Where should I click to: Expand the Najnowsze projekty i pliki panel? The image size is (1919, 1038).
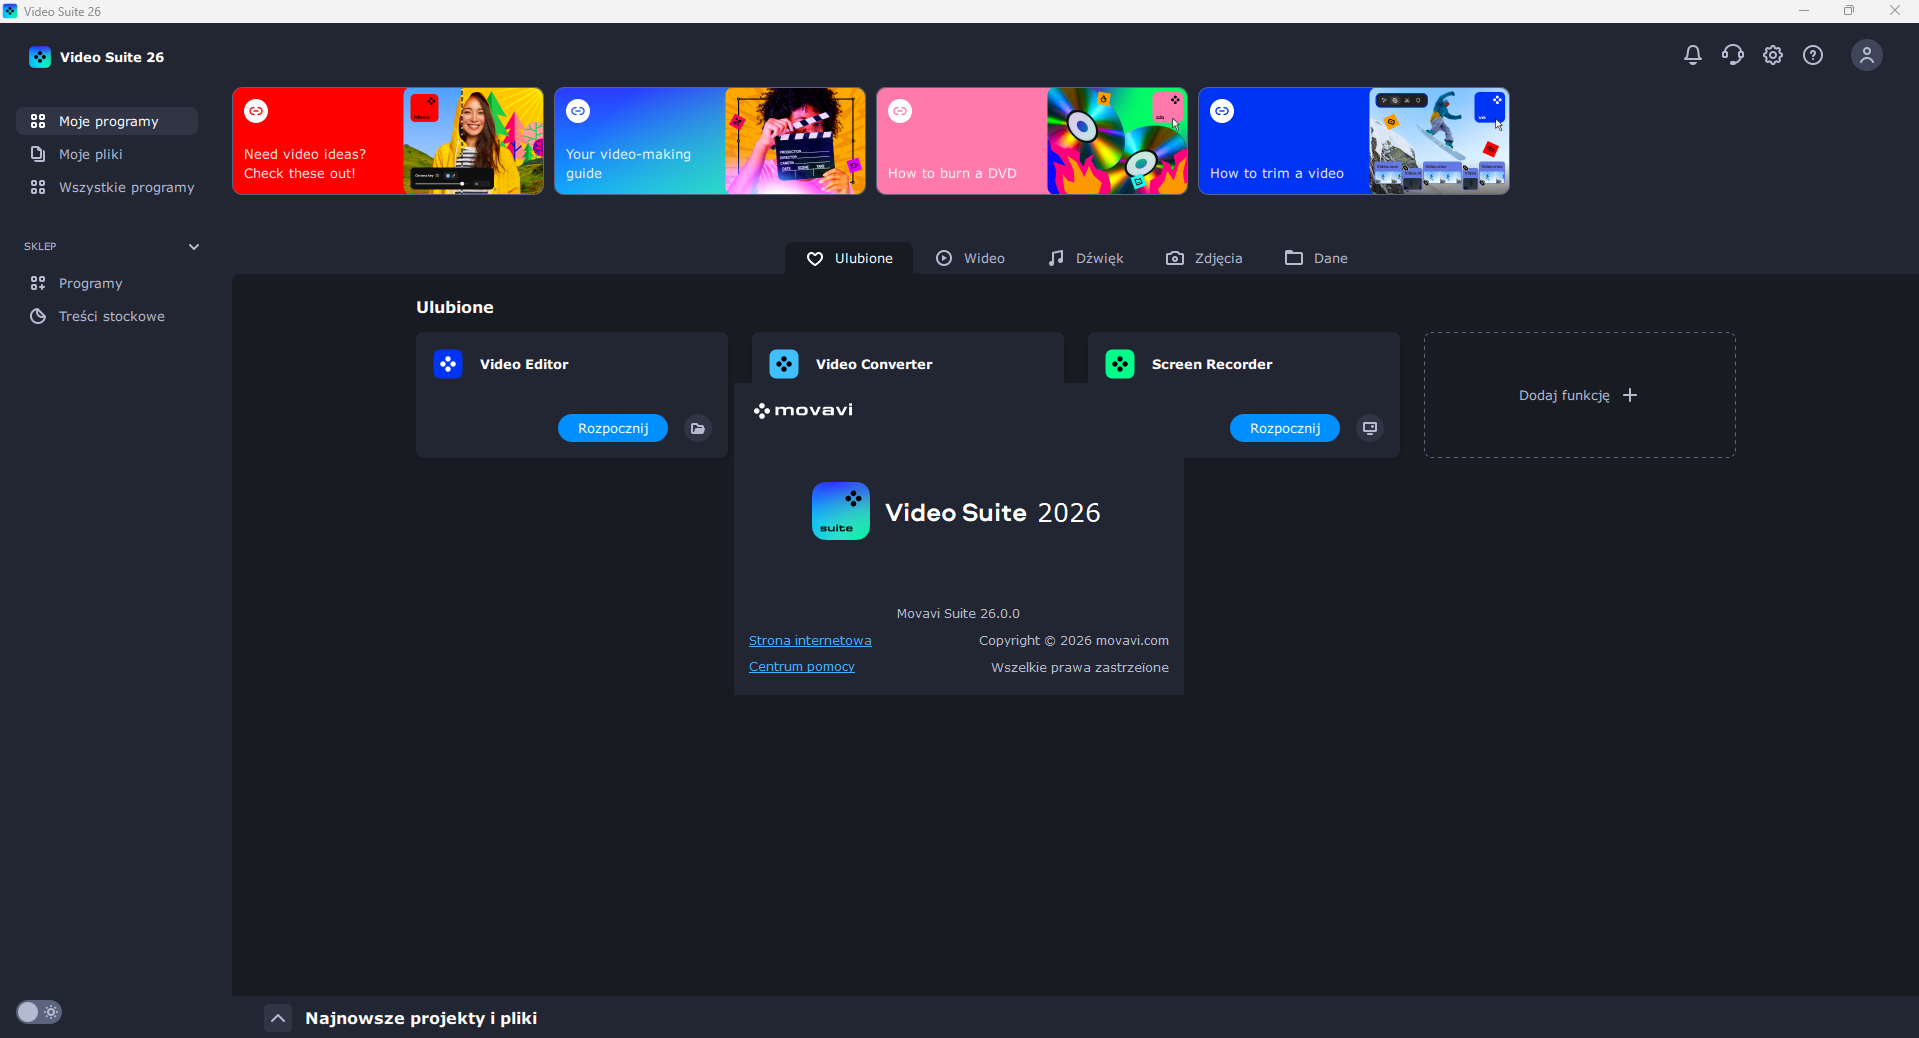(x=278, y=1018)
